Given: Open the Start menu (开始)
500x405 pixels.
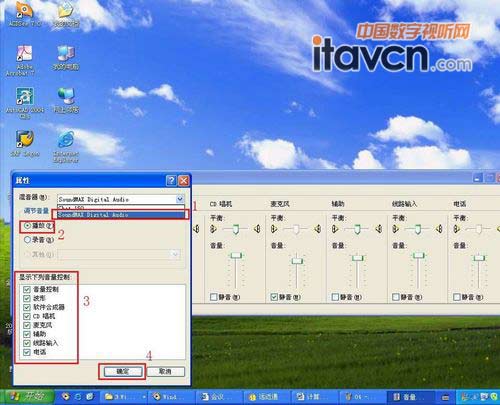Looking at the screenshot, I should tap(27, 397).
